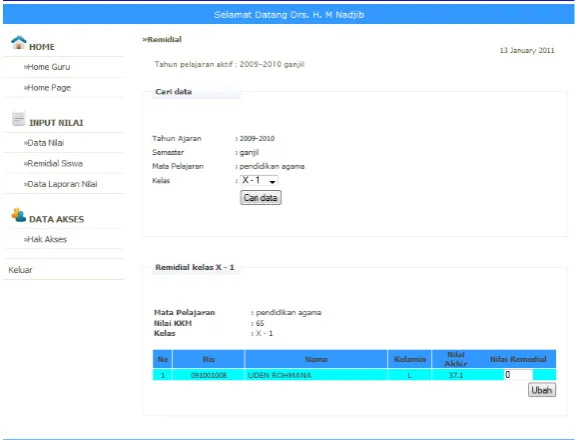Focus the Nilai Remedial input field

519,375
